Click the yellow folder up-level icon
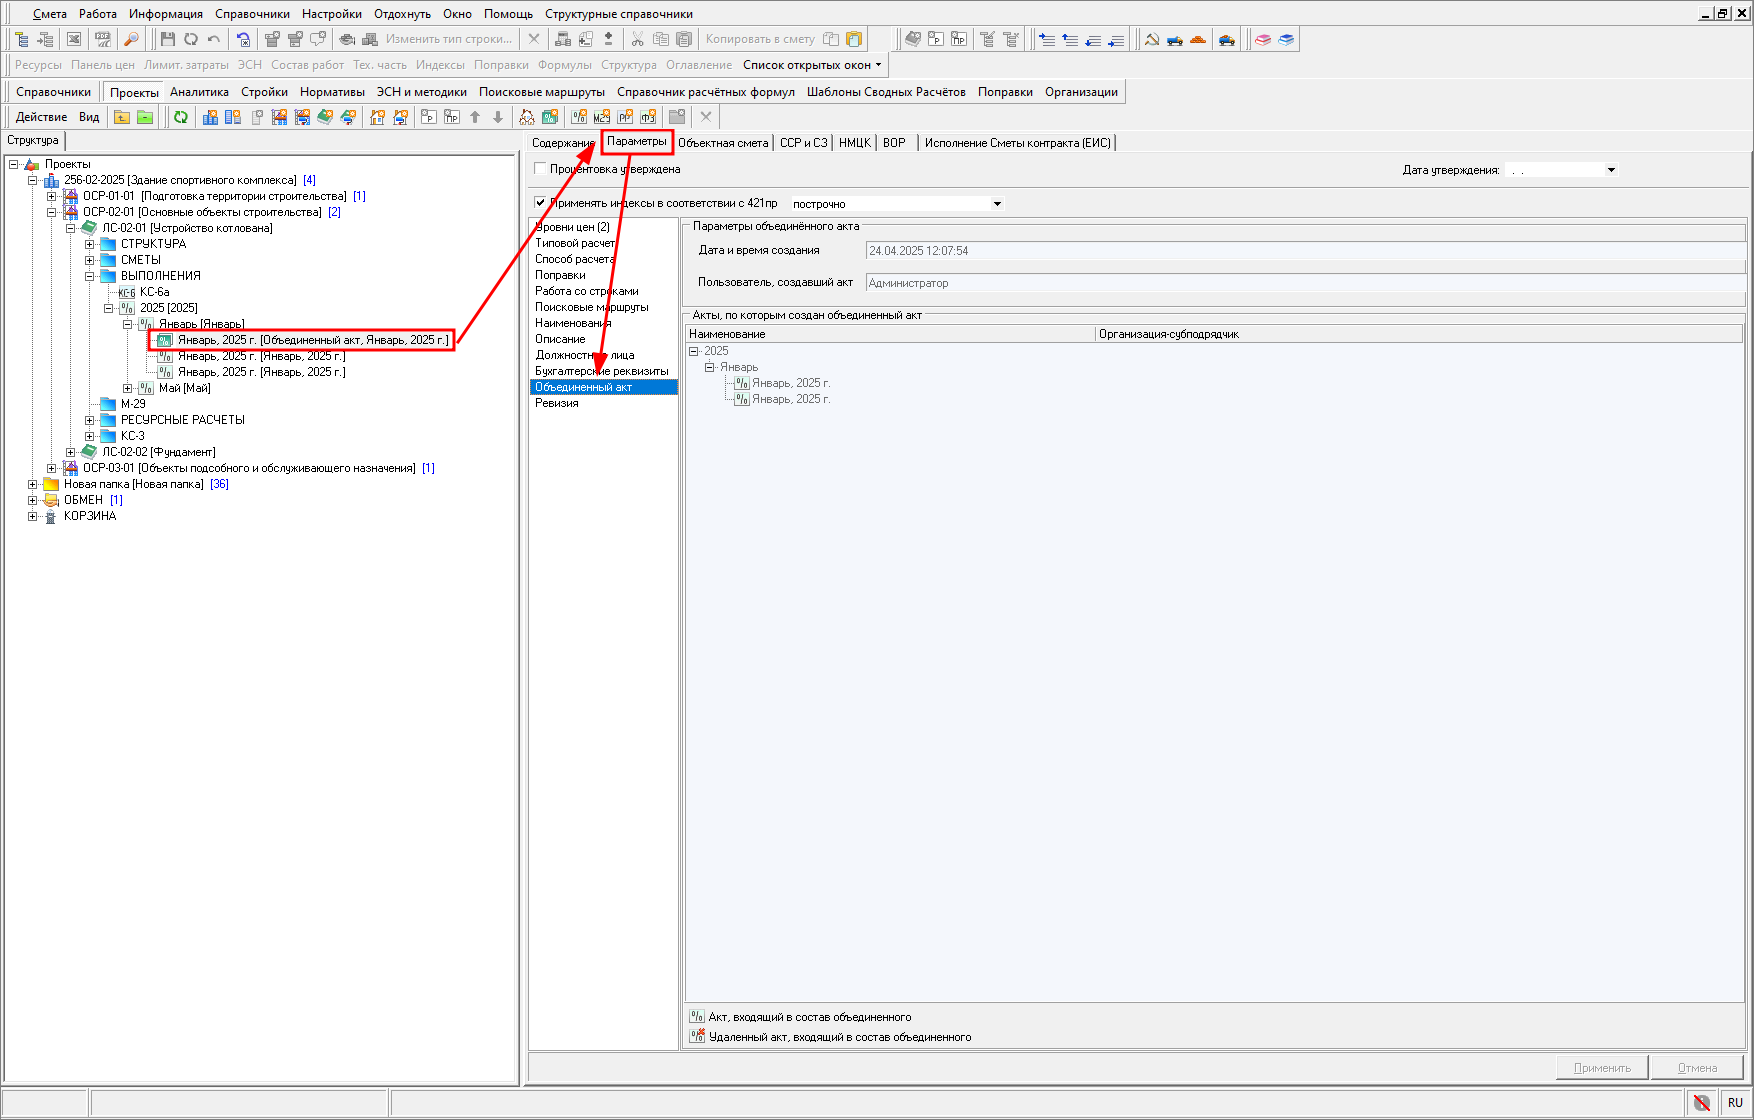Screen dimensions: 1754x1120 [121, 117]
